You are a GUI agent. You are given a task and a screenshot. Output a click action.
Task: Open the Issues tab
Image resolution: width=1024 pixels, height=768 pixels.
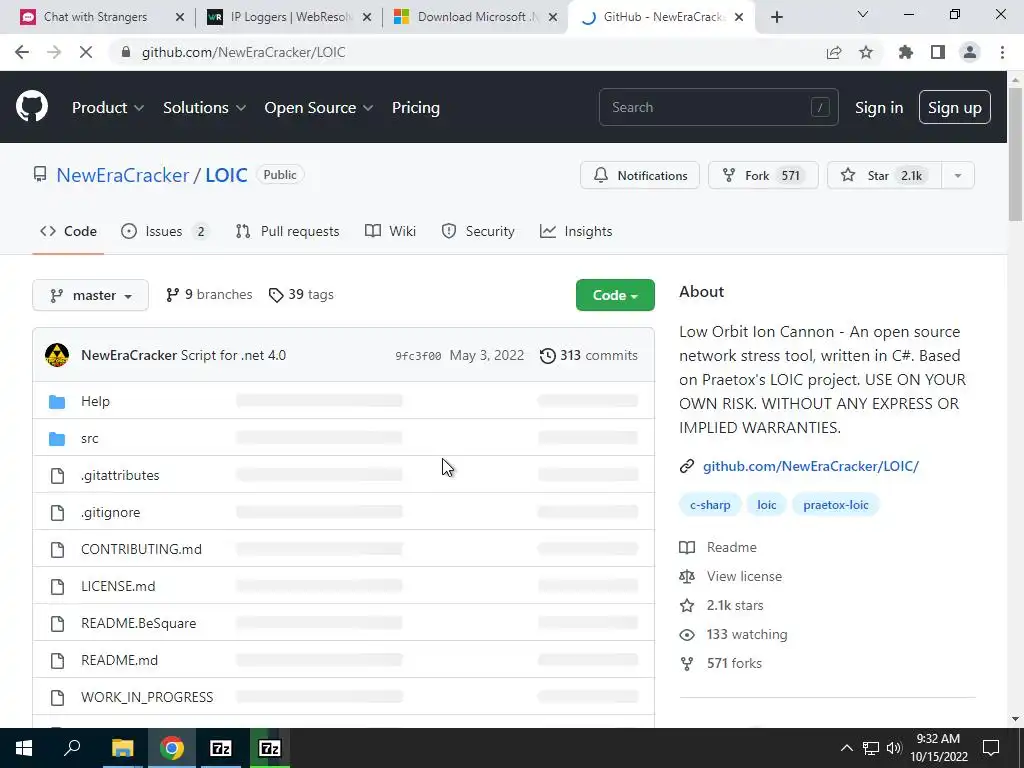pos(165,231)
